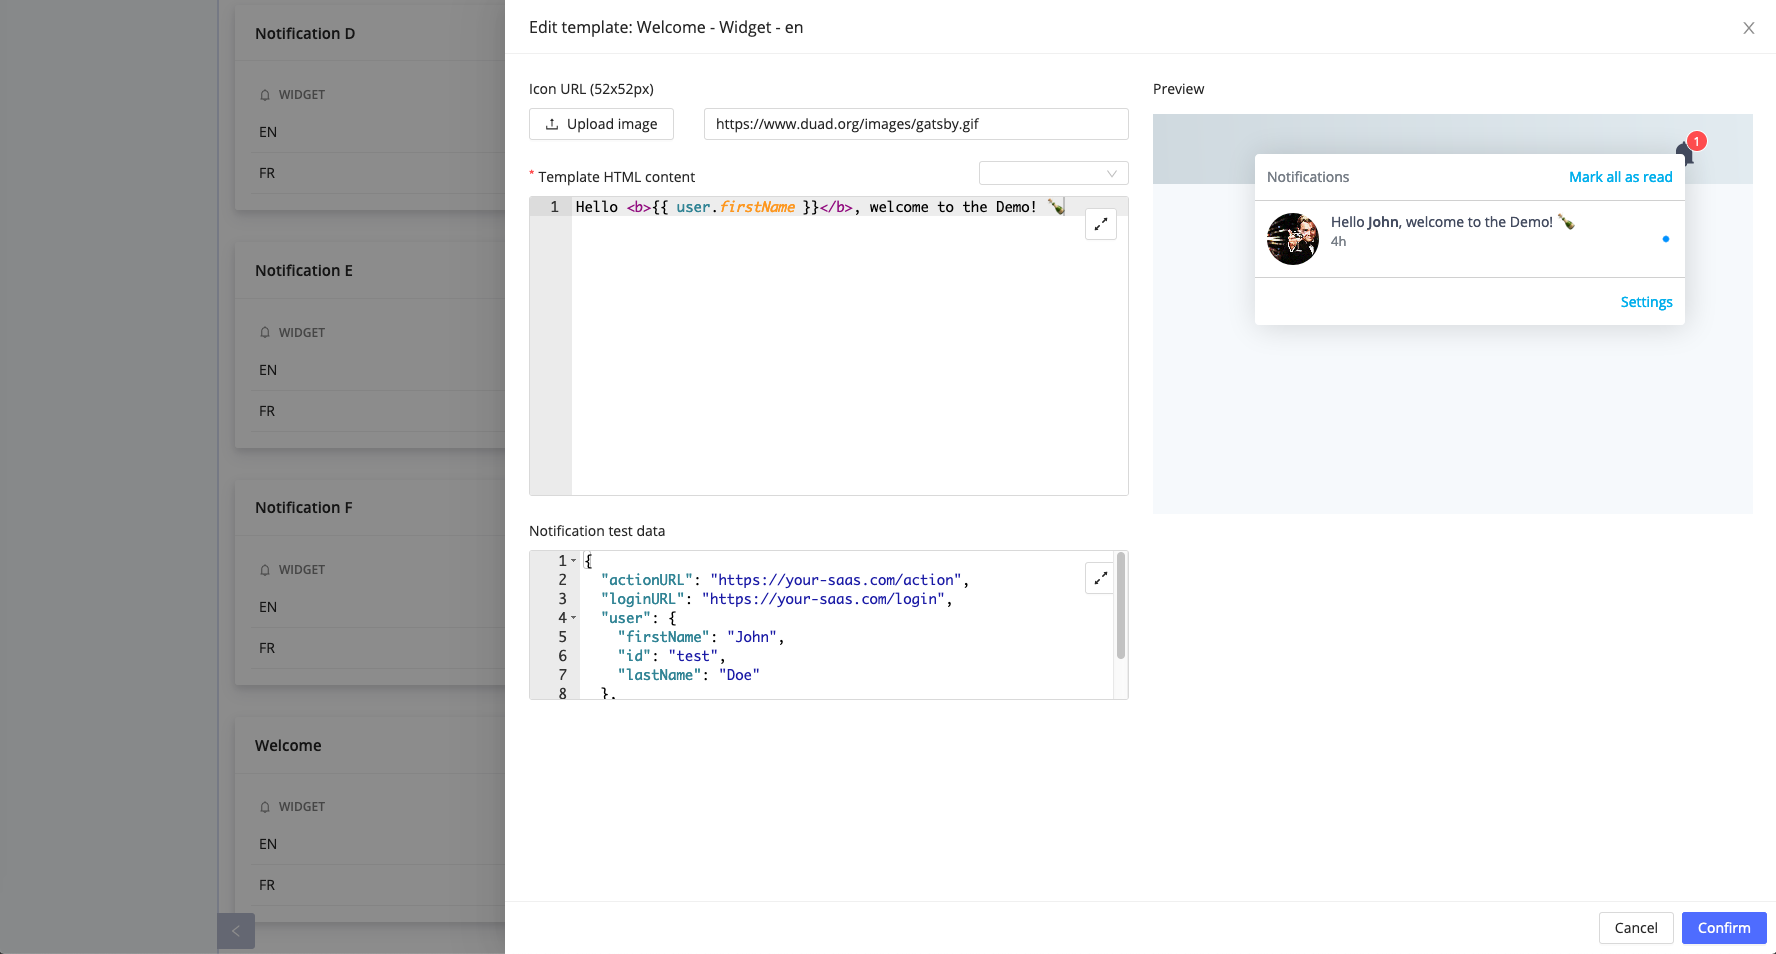The height and width of the screenshot is (954, 1776).
Task: Collapse the "user" JSON object fold arrow
Action: 574,618
